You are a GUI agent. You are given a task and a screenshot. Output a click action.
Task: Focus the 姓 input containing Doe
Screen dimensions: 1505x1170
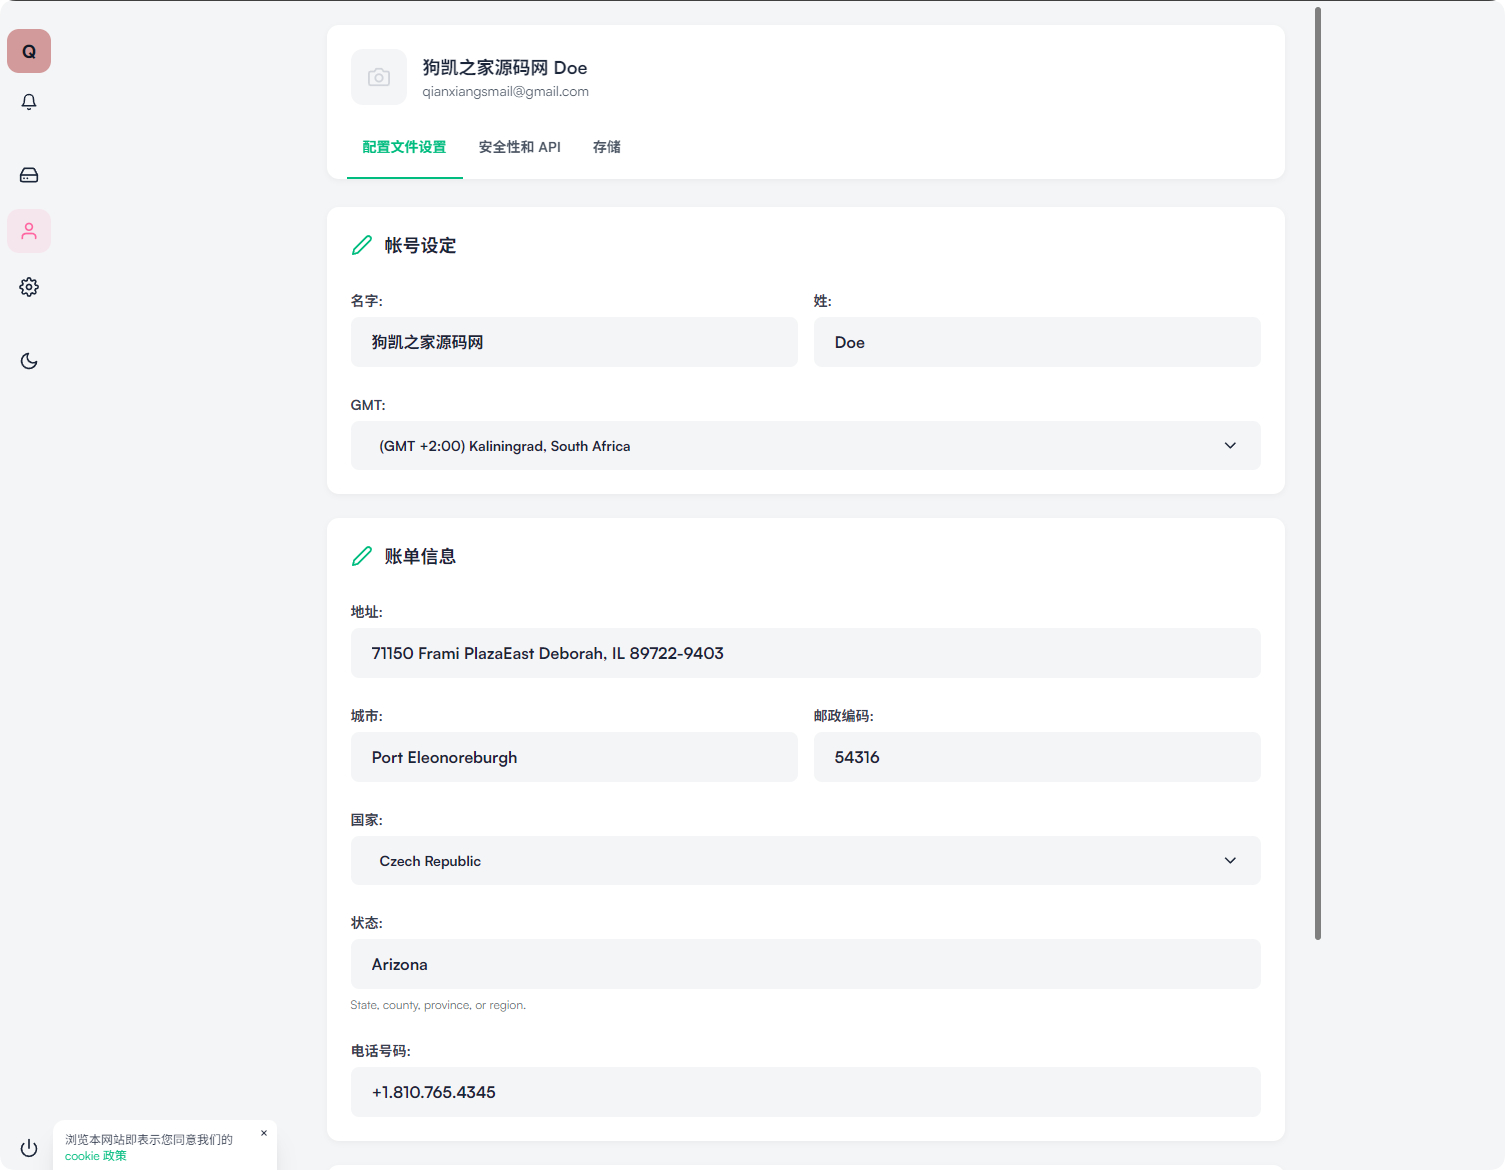[x=1037, y=342]
